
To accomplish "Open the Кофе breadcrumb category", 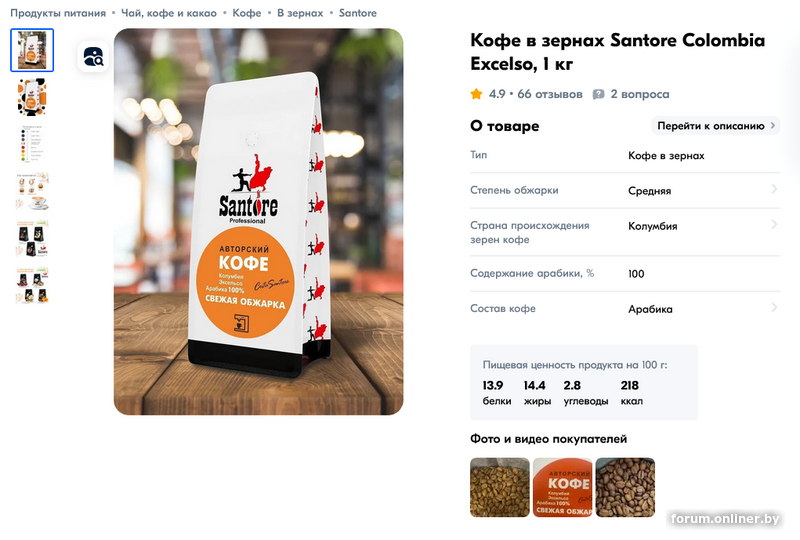I will click(x=246, y=13).
